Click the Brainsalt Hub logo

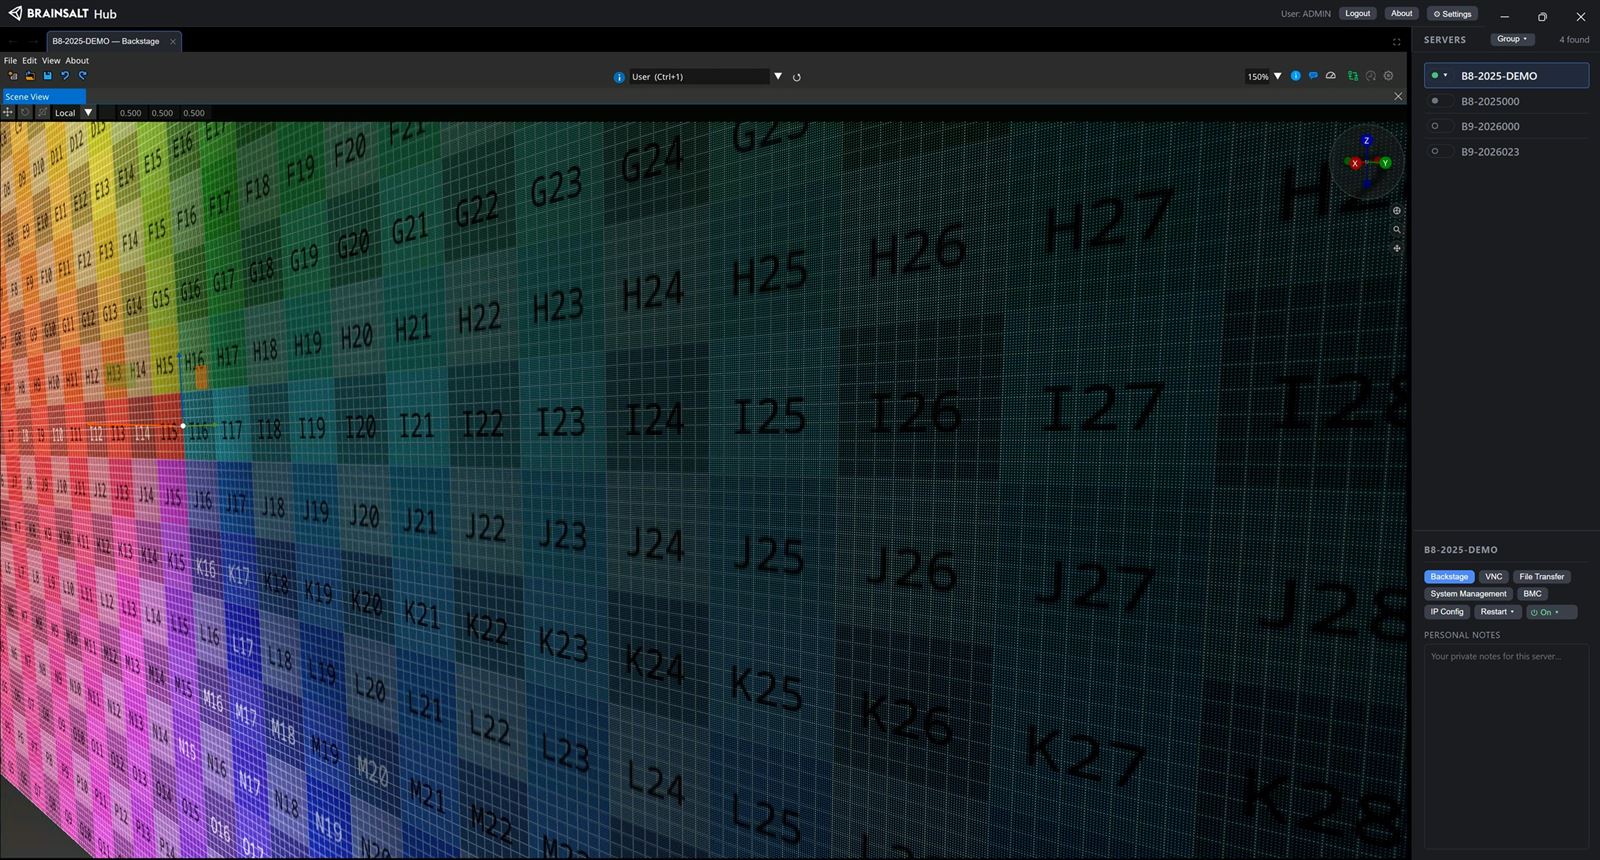coord(62,13)
